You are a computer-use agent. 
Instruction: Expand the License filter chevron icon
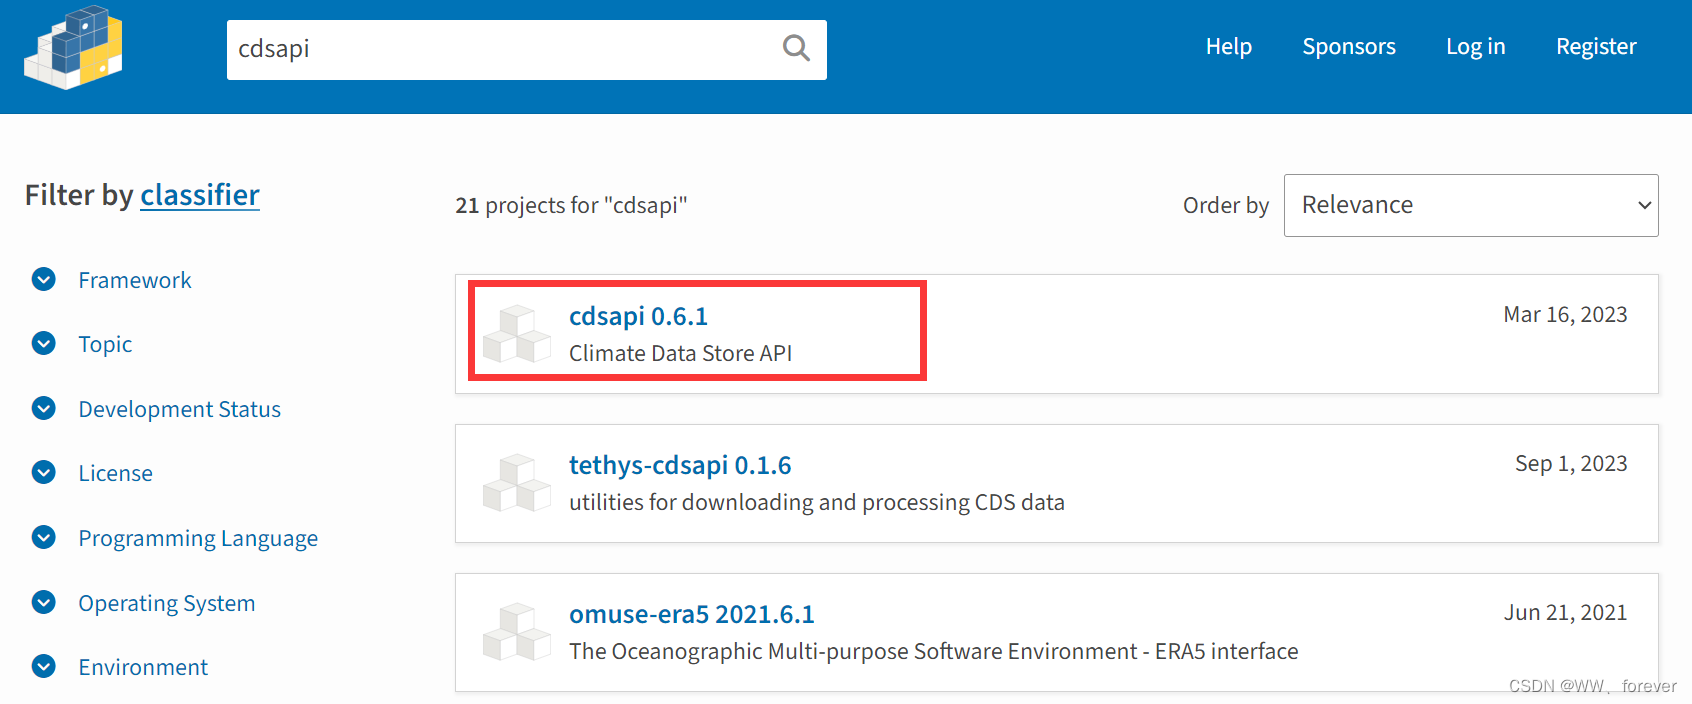point(44,472)
